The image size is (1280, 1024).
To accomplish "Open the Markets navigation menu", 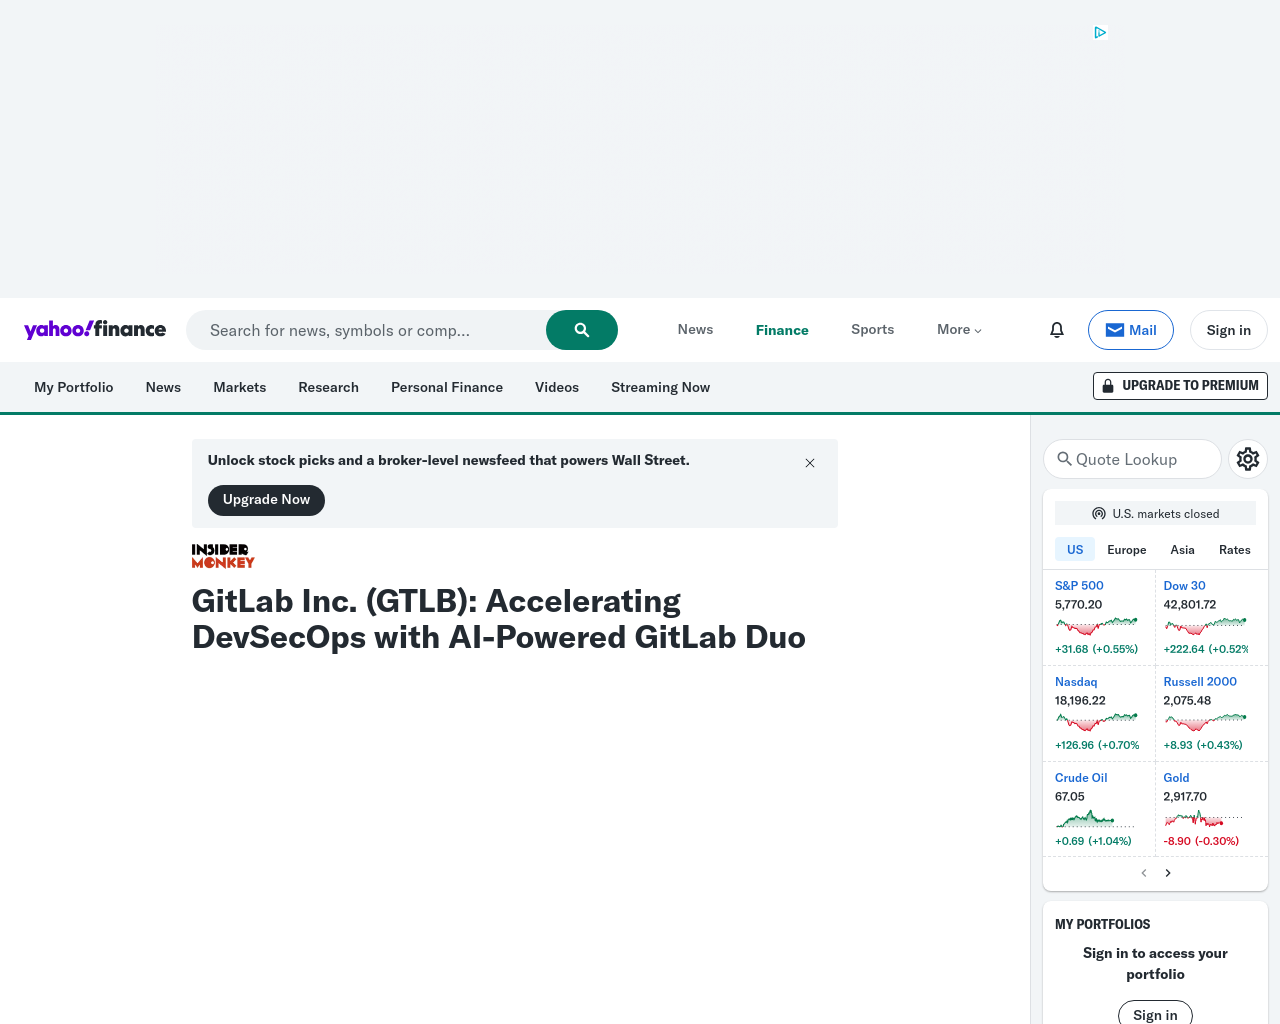I will (239, 387).
